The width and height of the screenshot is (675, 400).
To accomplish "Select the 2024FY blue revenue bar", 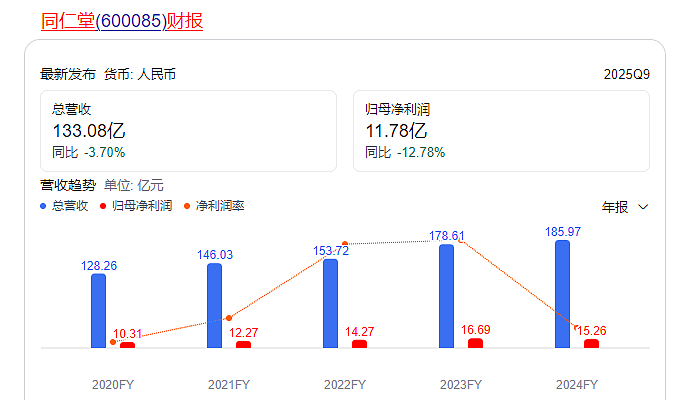I will pos(562,294).
